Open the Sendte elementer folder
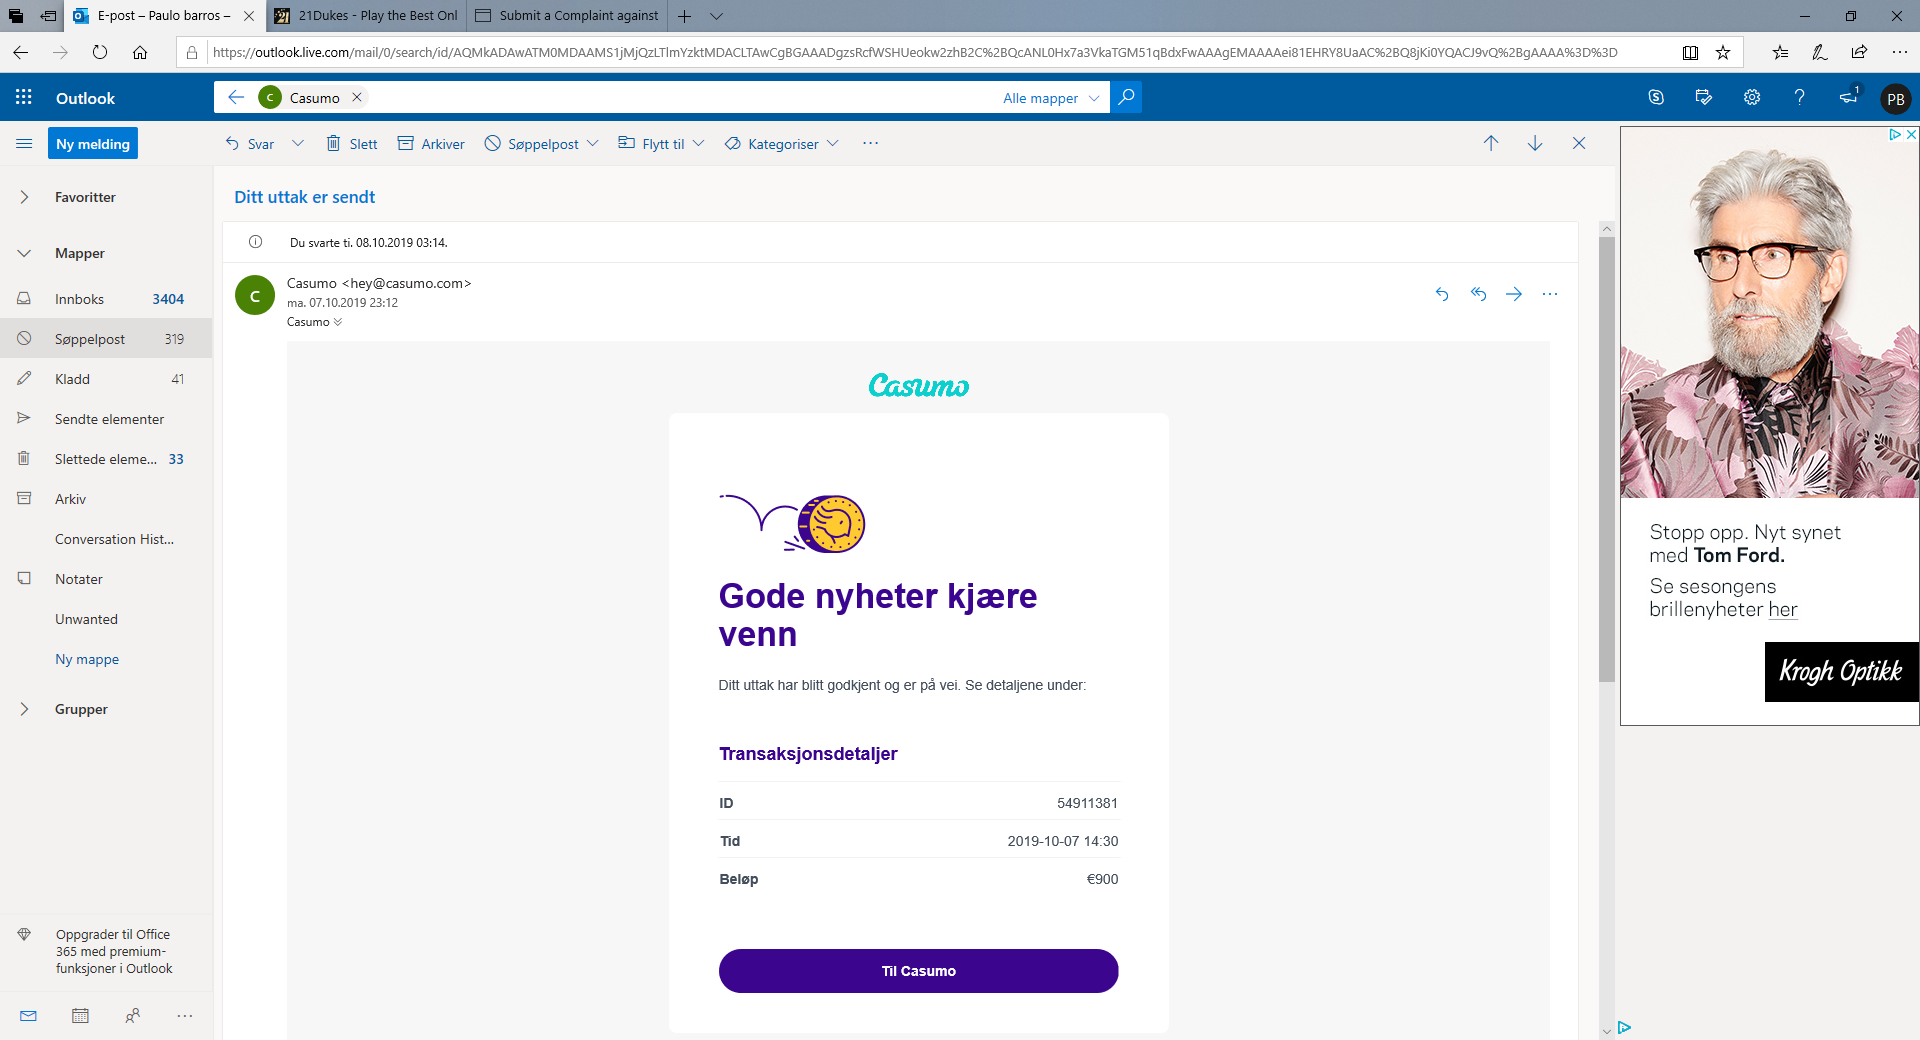1920x1040 pixels. [x=106, y=419]
